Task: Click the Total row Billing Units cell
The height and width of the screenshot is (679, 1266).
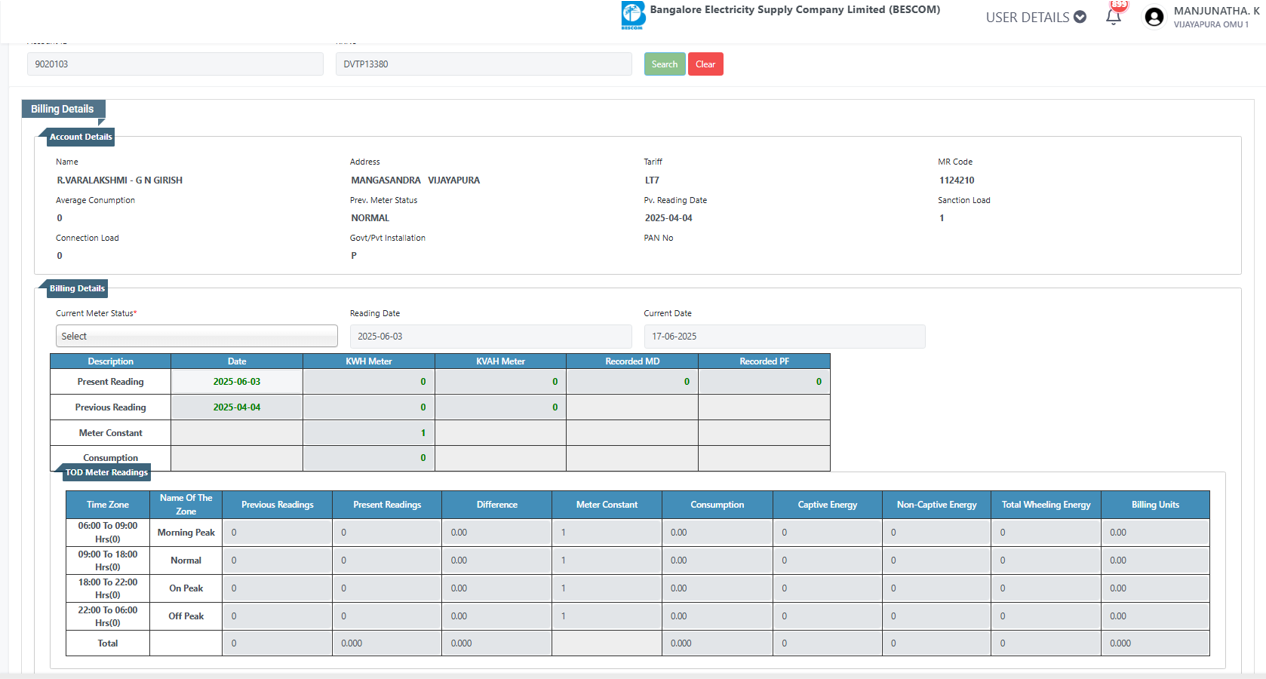Action: 1156,643
